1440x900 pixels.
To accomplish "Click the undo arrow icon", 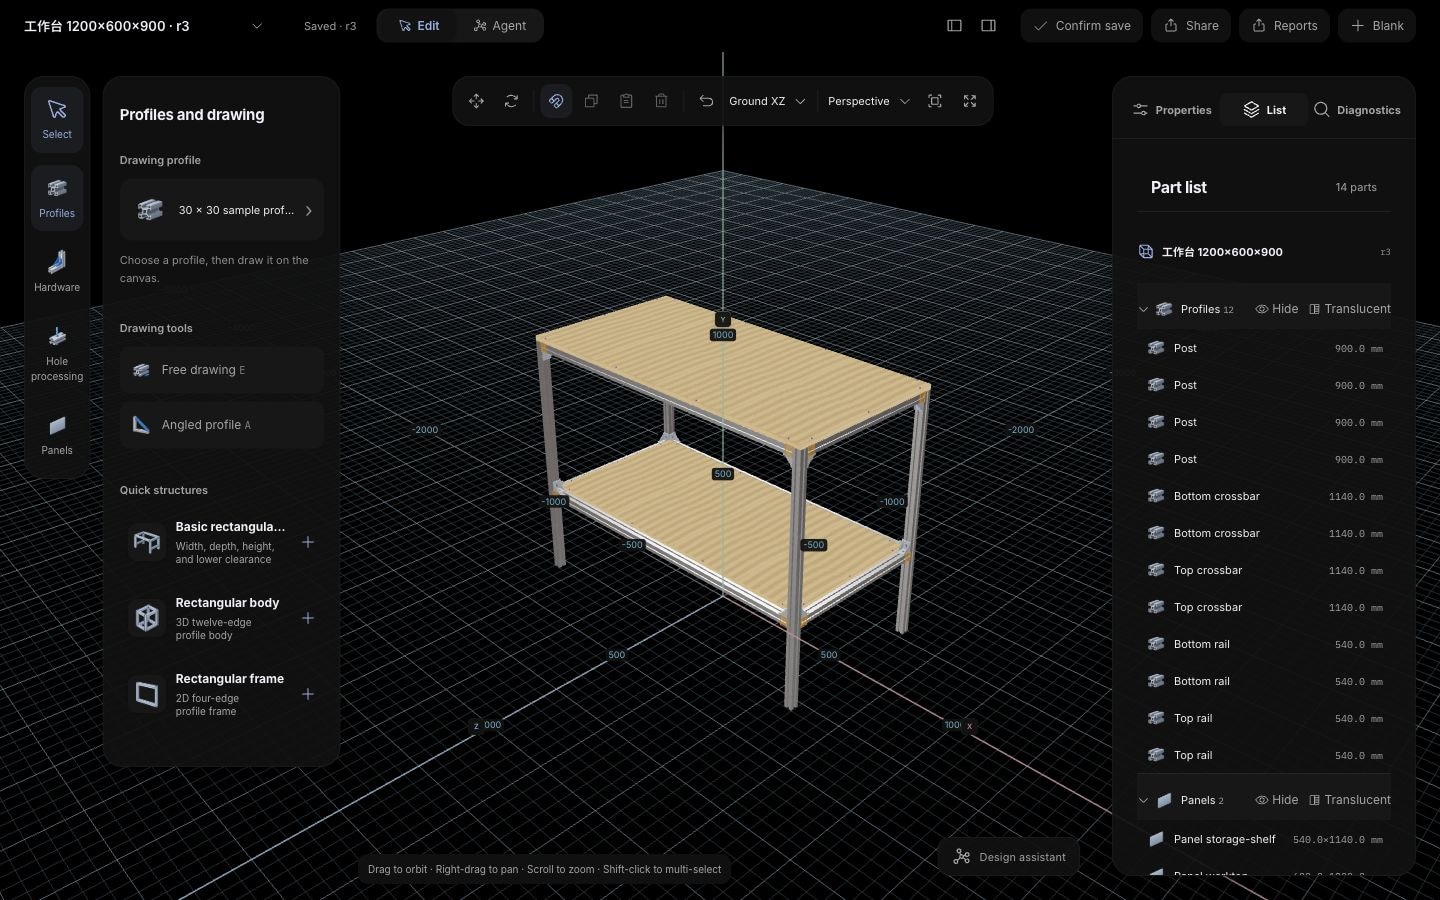I will click(706, 101).
